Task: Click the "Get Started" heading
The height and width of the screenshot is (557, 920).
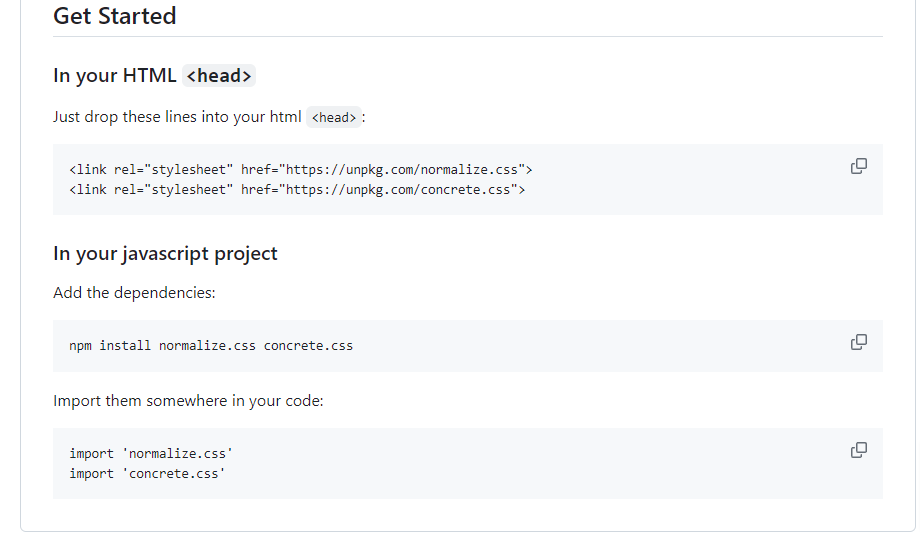Action: coord(115,16)
